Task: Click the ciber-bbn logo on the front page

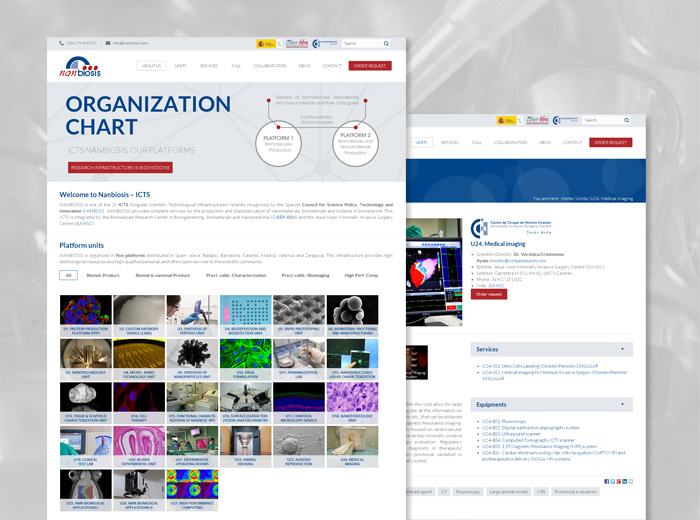Action: click(297, 43)
